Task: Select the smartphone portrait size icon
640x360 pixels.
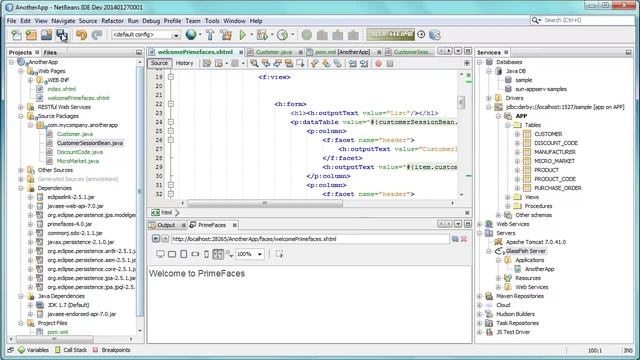Action: tap(207, 254)
